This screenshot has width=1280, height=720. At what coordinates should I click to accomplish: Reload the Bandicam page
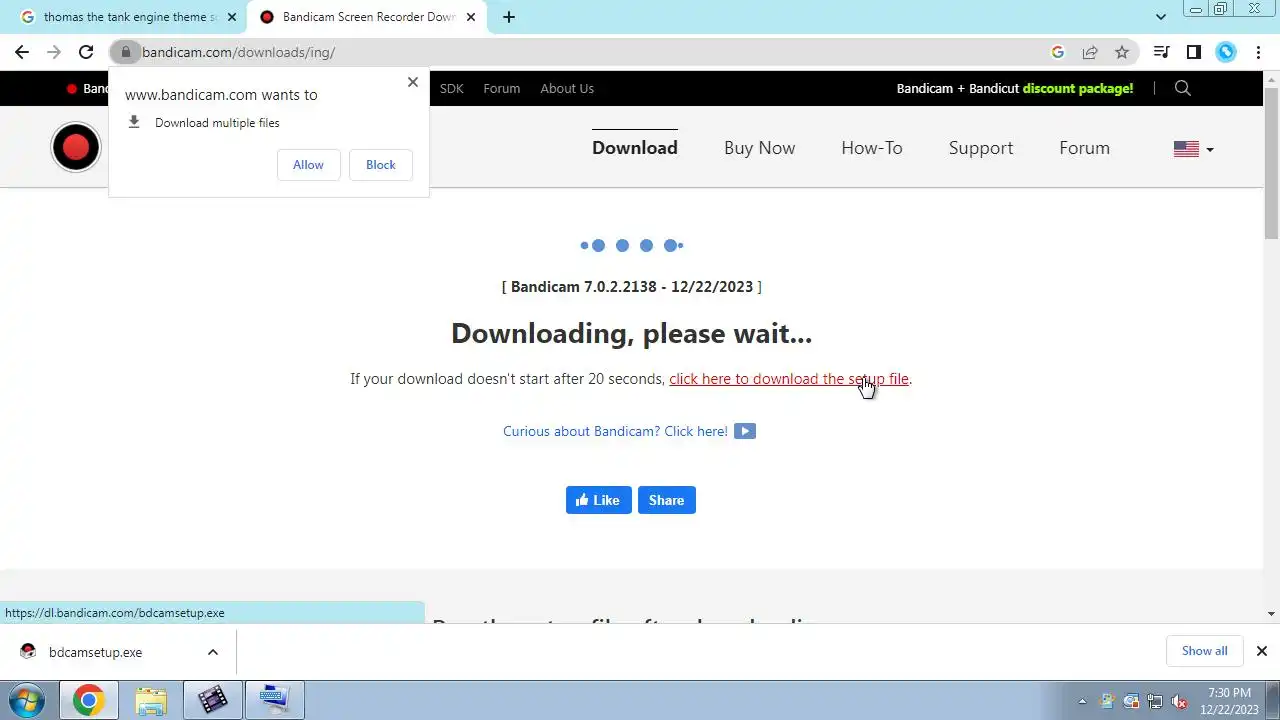86,52
